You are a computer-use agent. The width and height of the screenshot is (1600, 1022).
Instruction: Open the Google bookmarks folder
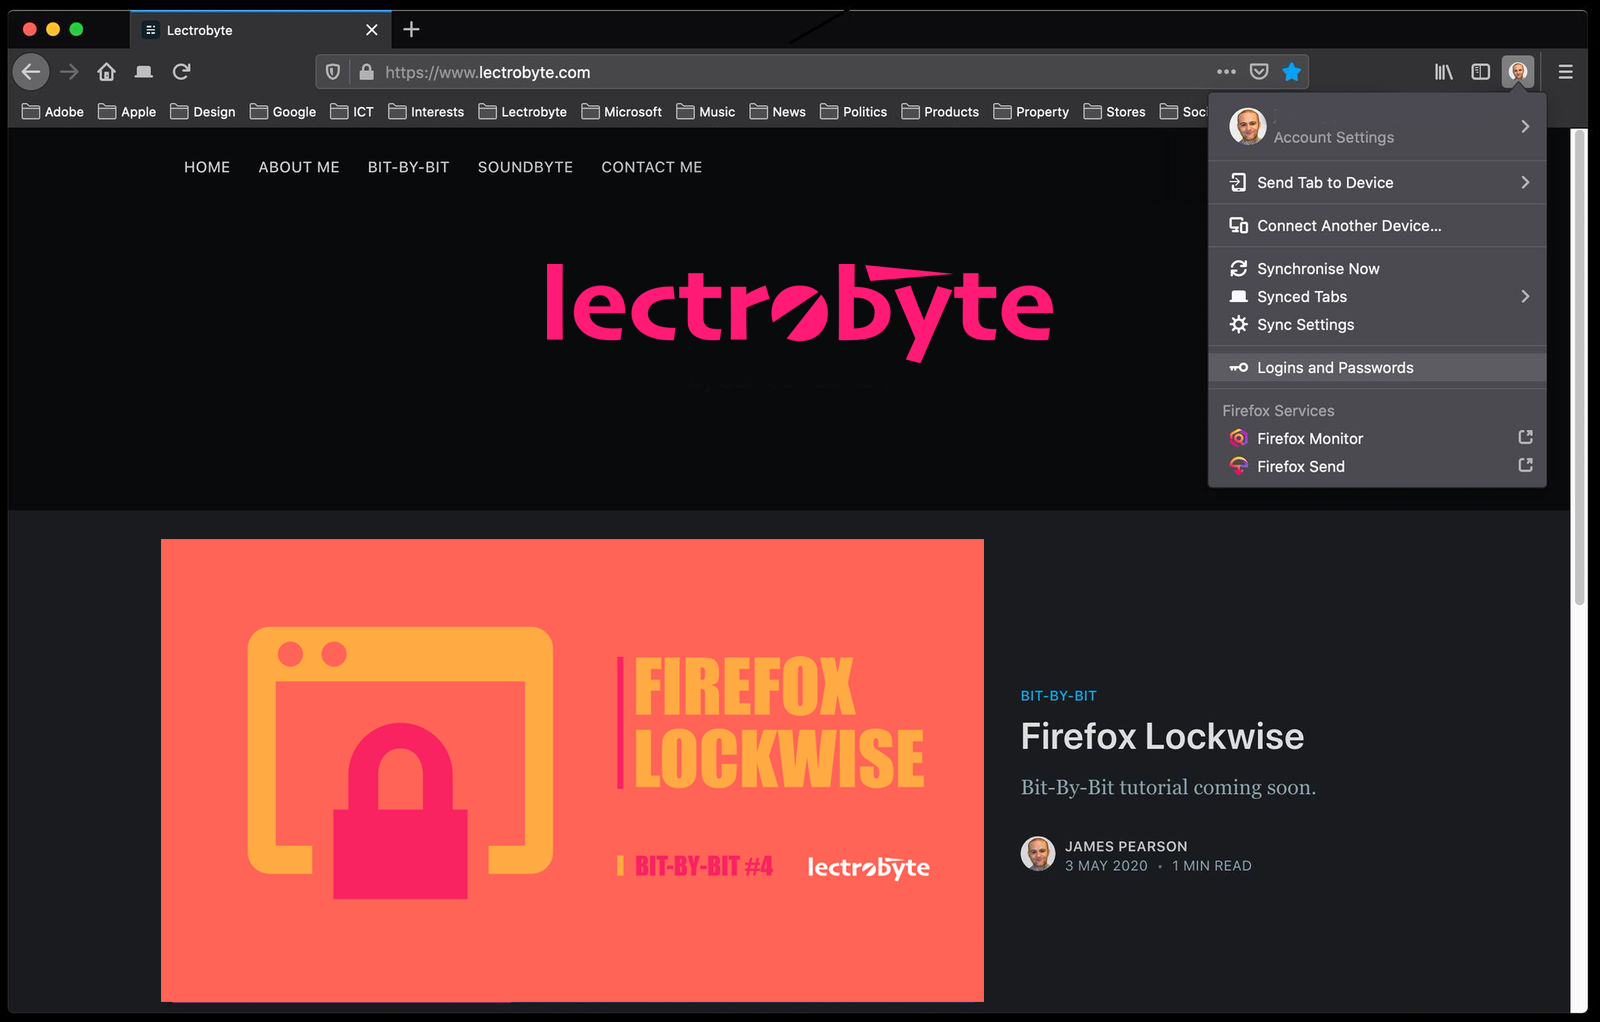coord(283,112)
